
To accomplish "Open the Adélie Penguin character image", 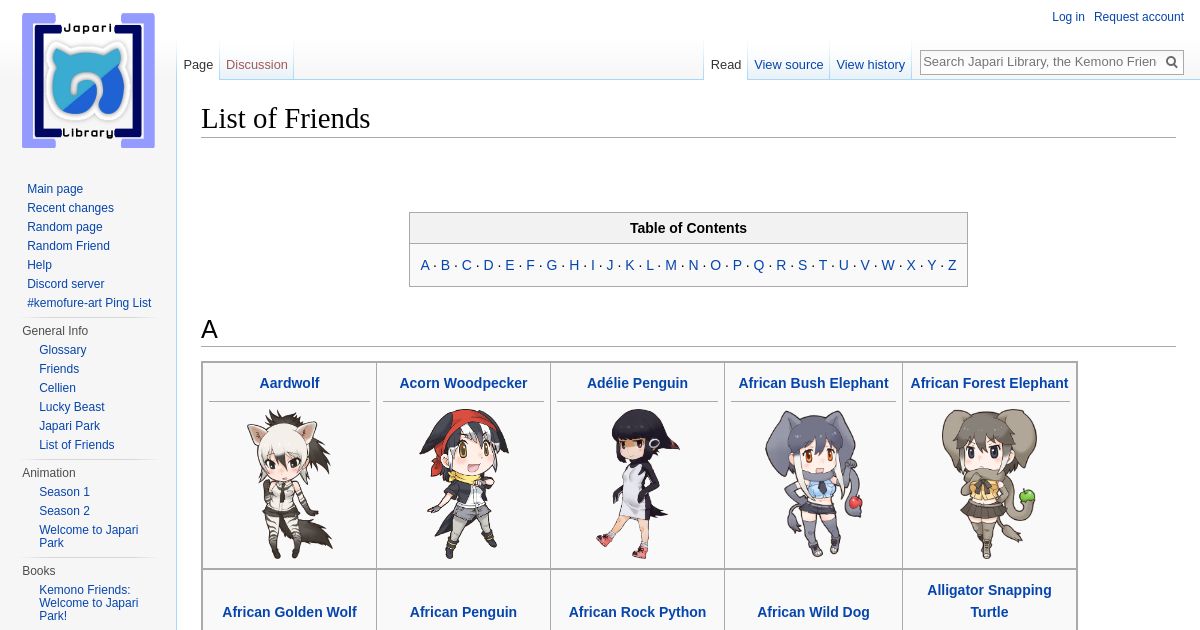I will point(637,484).
